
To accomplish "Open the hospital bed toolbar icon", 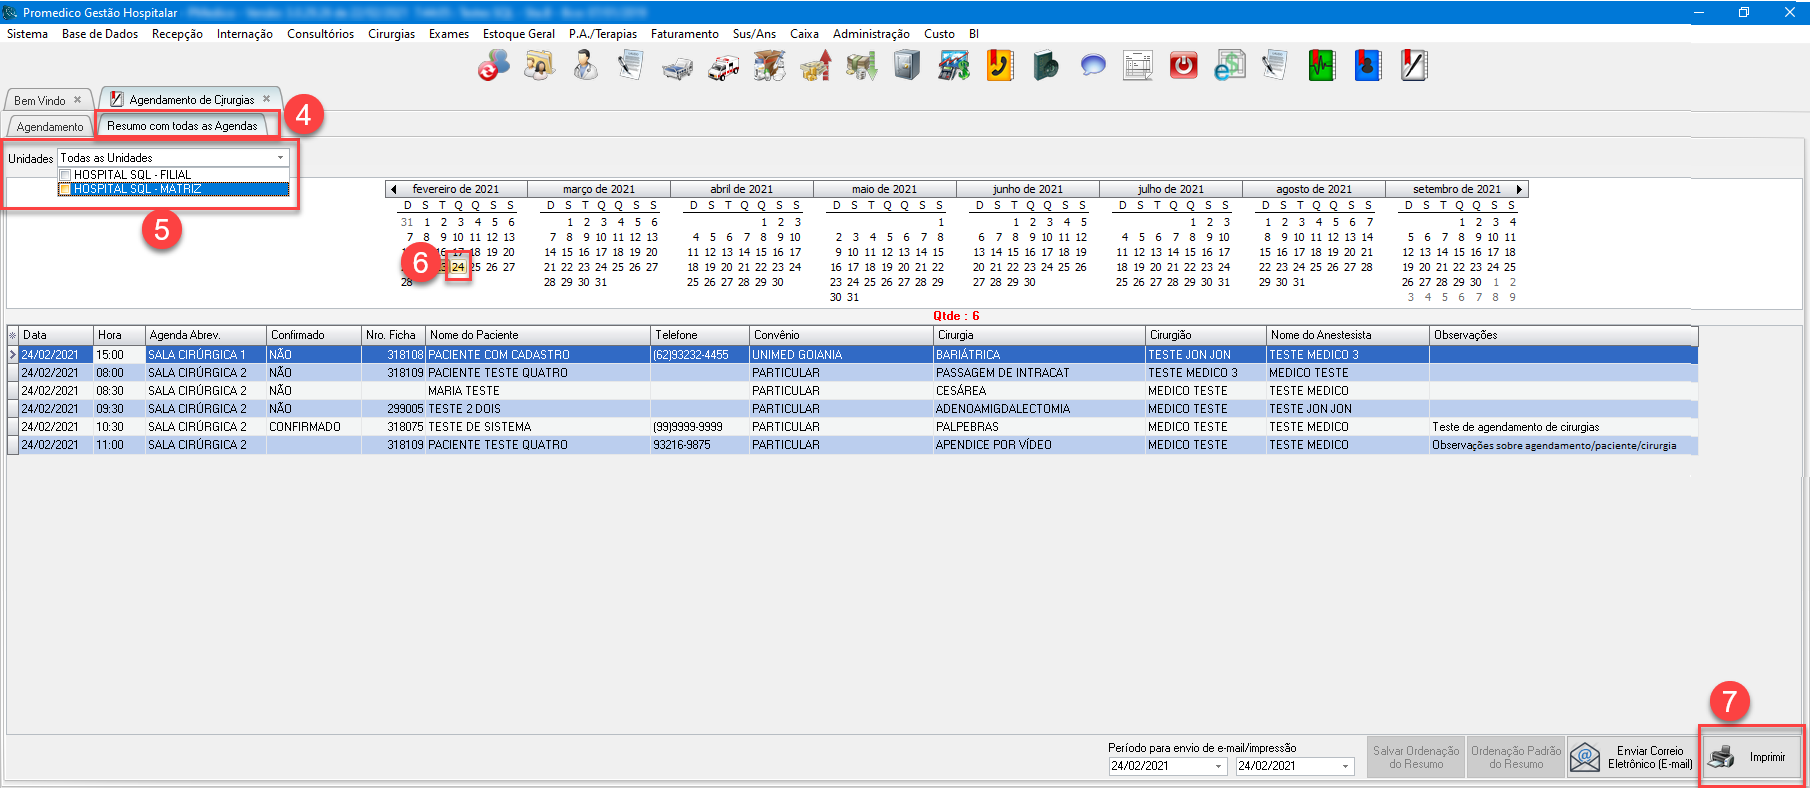I will point(677,67).
